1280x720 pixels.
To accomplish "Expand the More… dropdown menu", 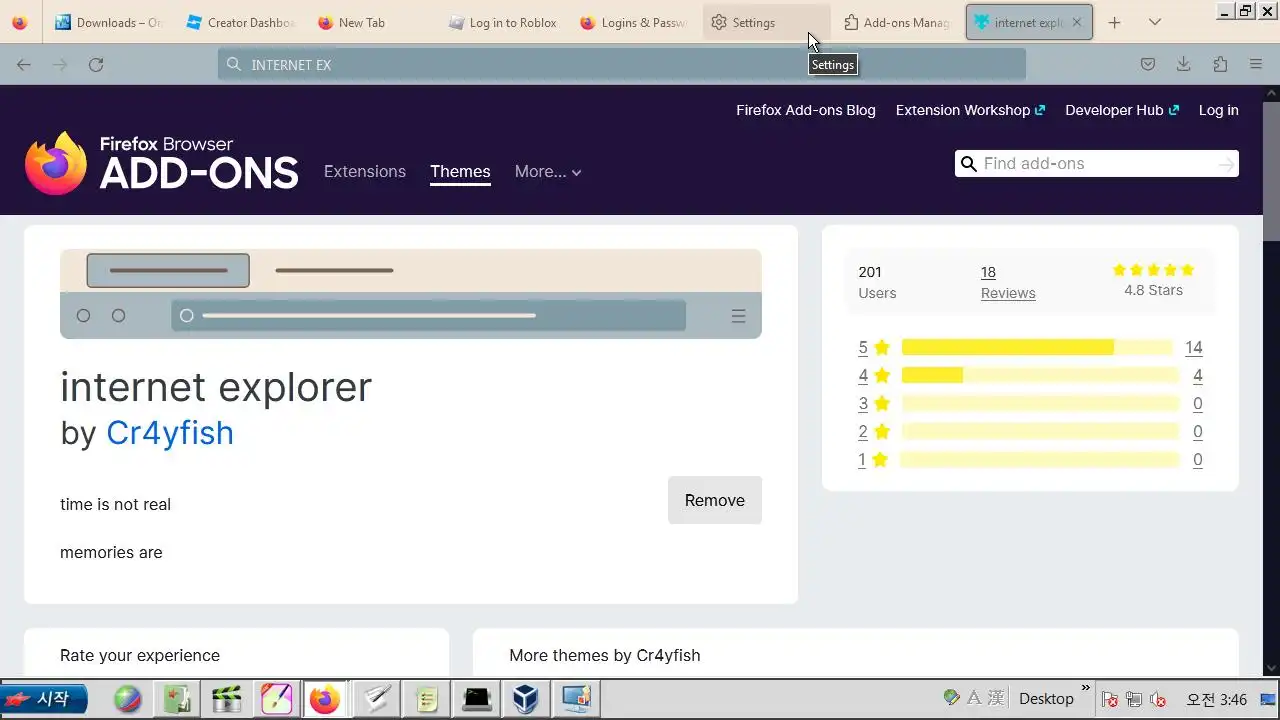I will click(x=548, y=171).
